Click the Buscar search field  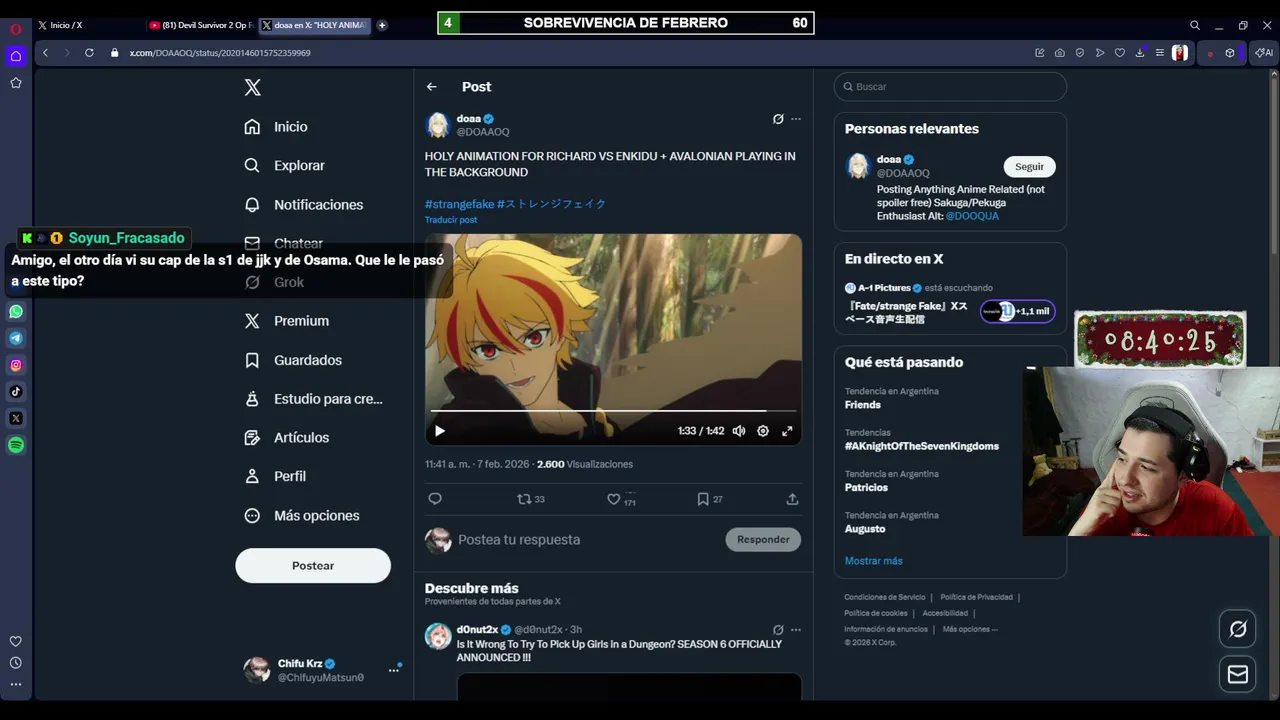pyautogui.click(x=950, y=87)
